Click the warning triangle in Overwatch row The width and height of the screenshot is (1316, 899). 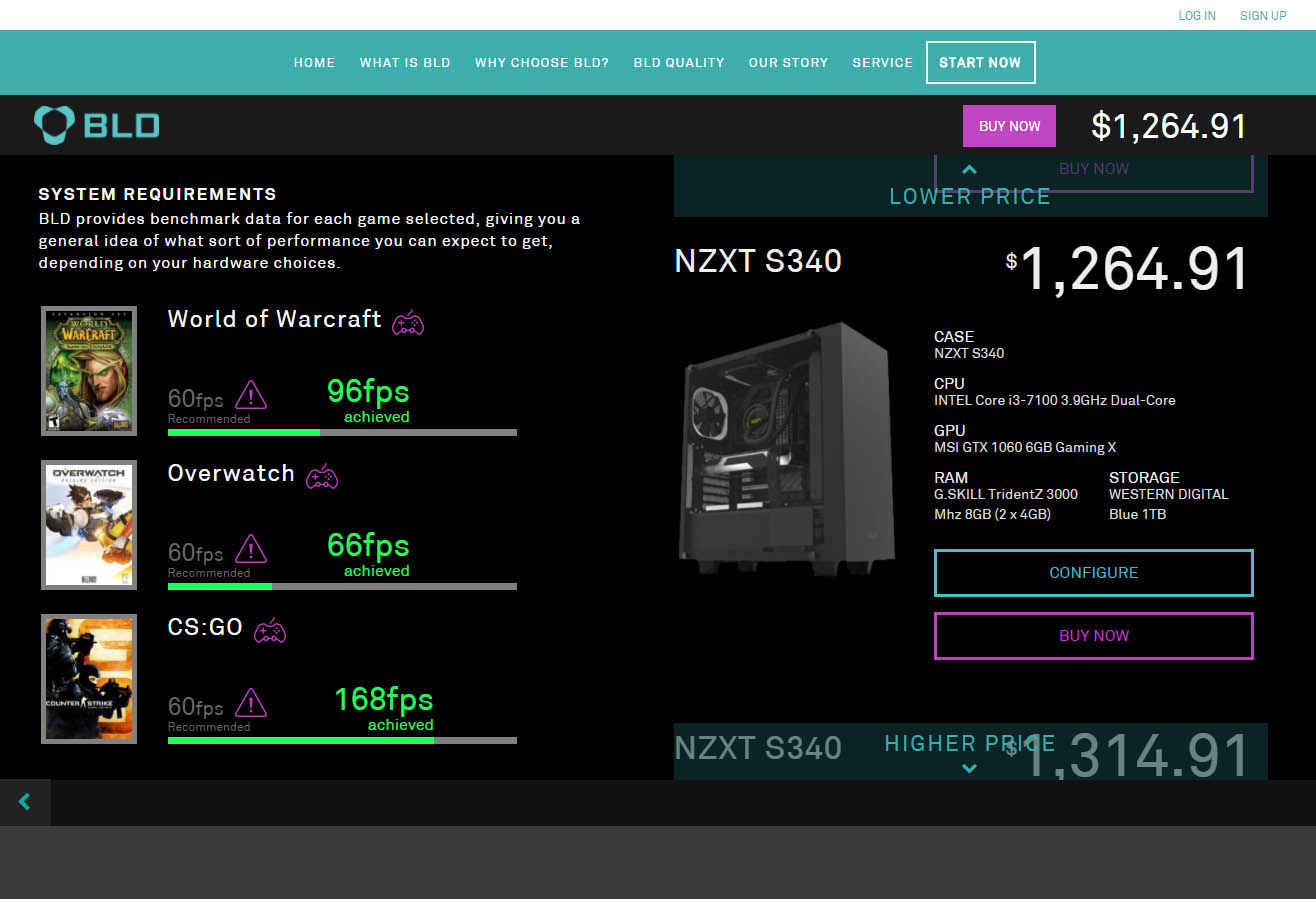250,548
